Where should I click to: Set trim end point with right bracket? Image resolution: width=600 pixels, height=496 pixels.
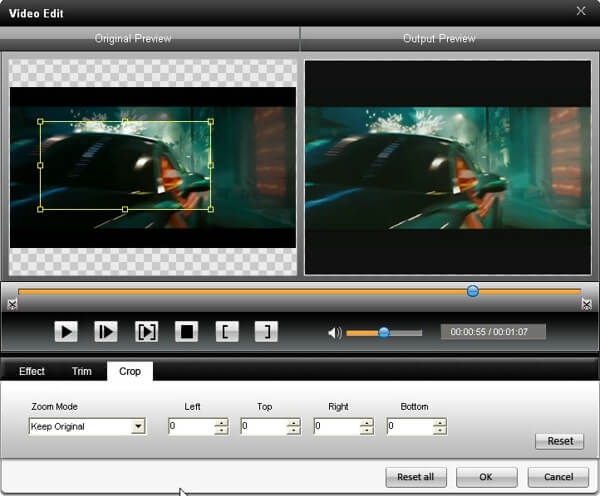[266, 331]
